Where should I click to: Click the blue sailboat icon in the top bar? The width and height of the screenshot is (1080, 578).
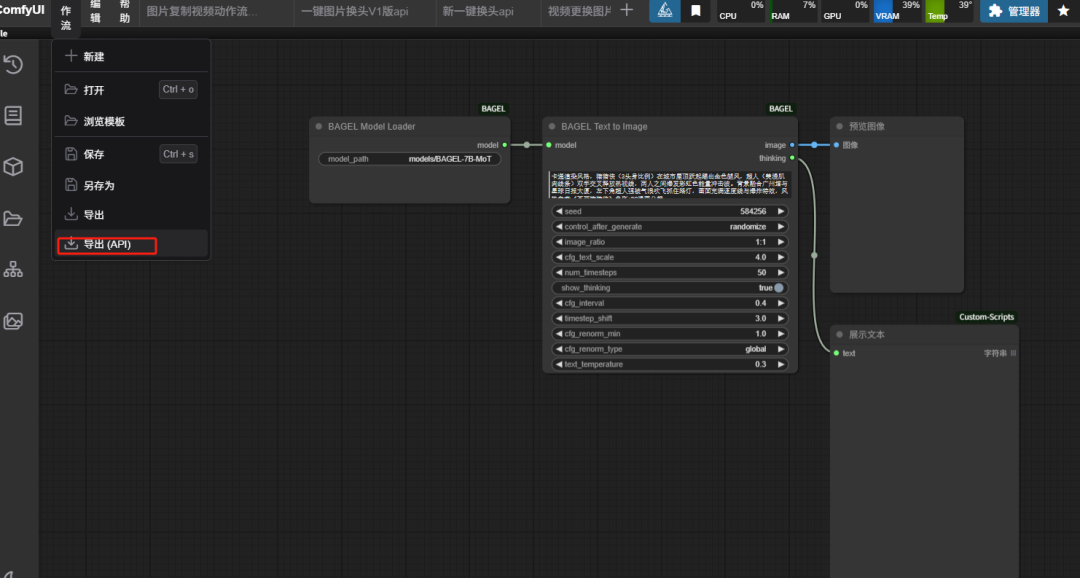pyautogui.click(x=665, y=11)
